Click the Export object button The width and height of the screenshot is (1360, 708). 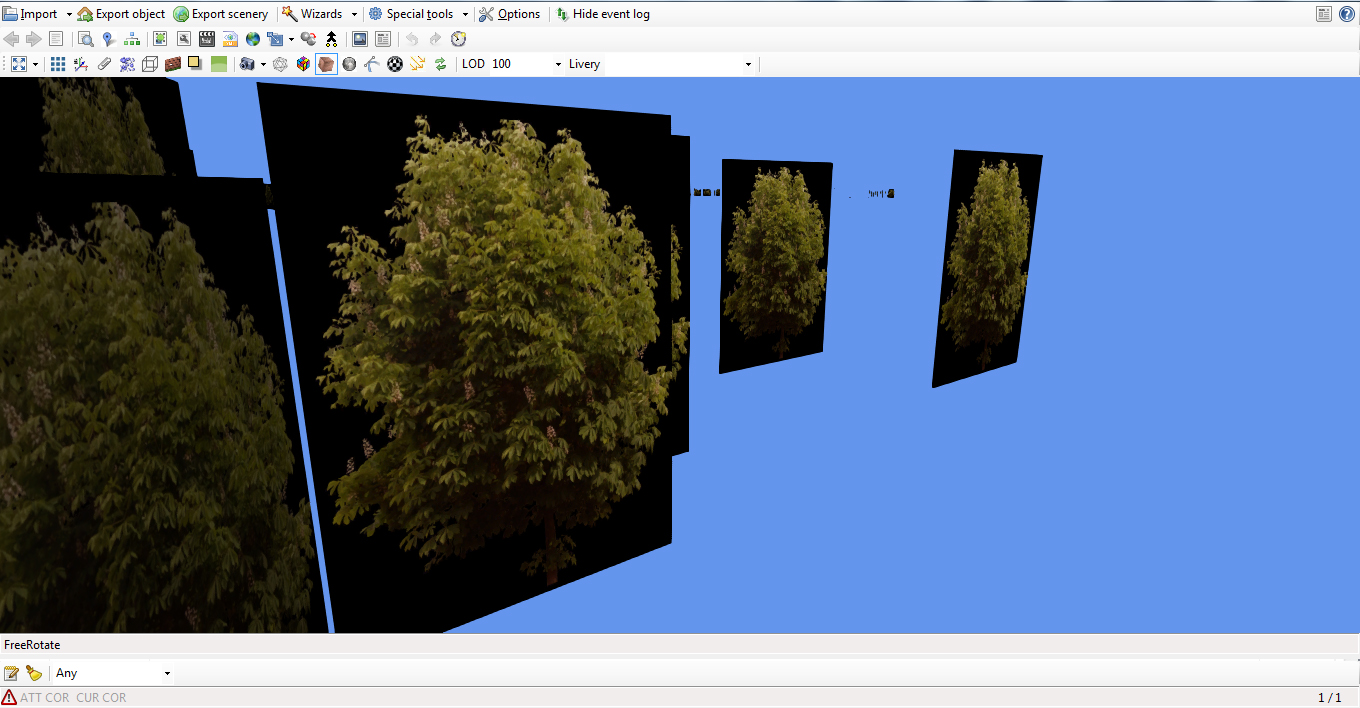click(x=121, y=14)
